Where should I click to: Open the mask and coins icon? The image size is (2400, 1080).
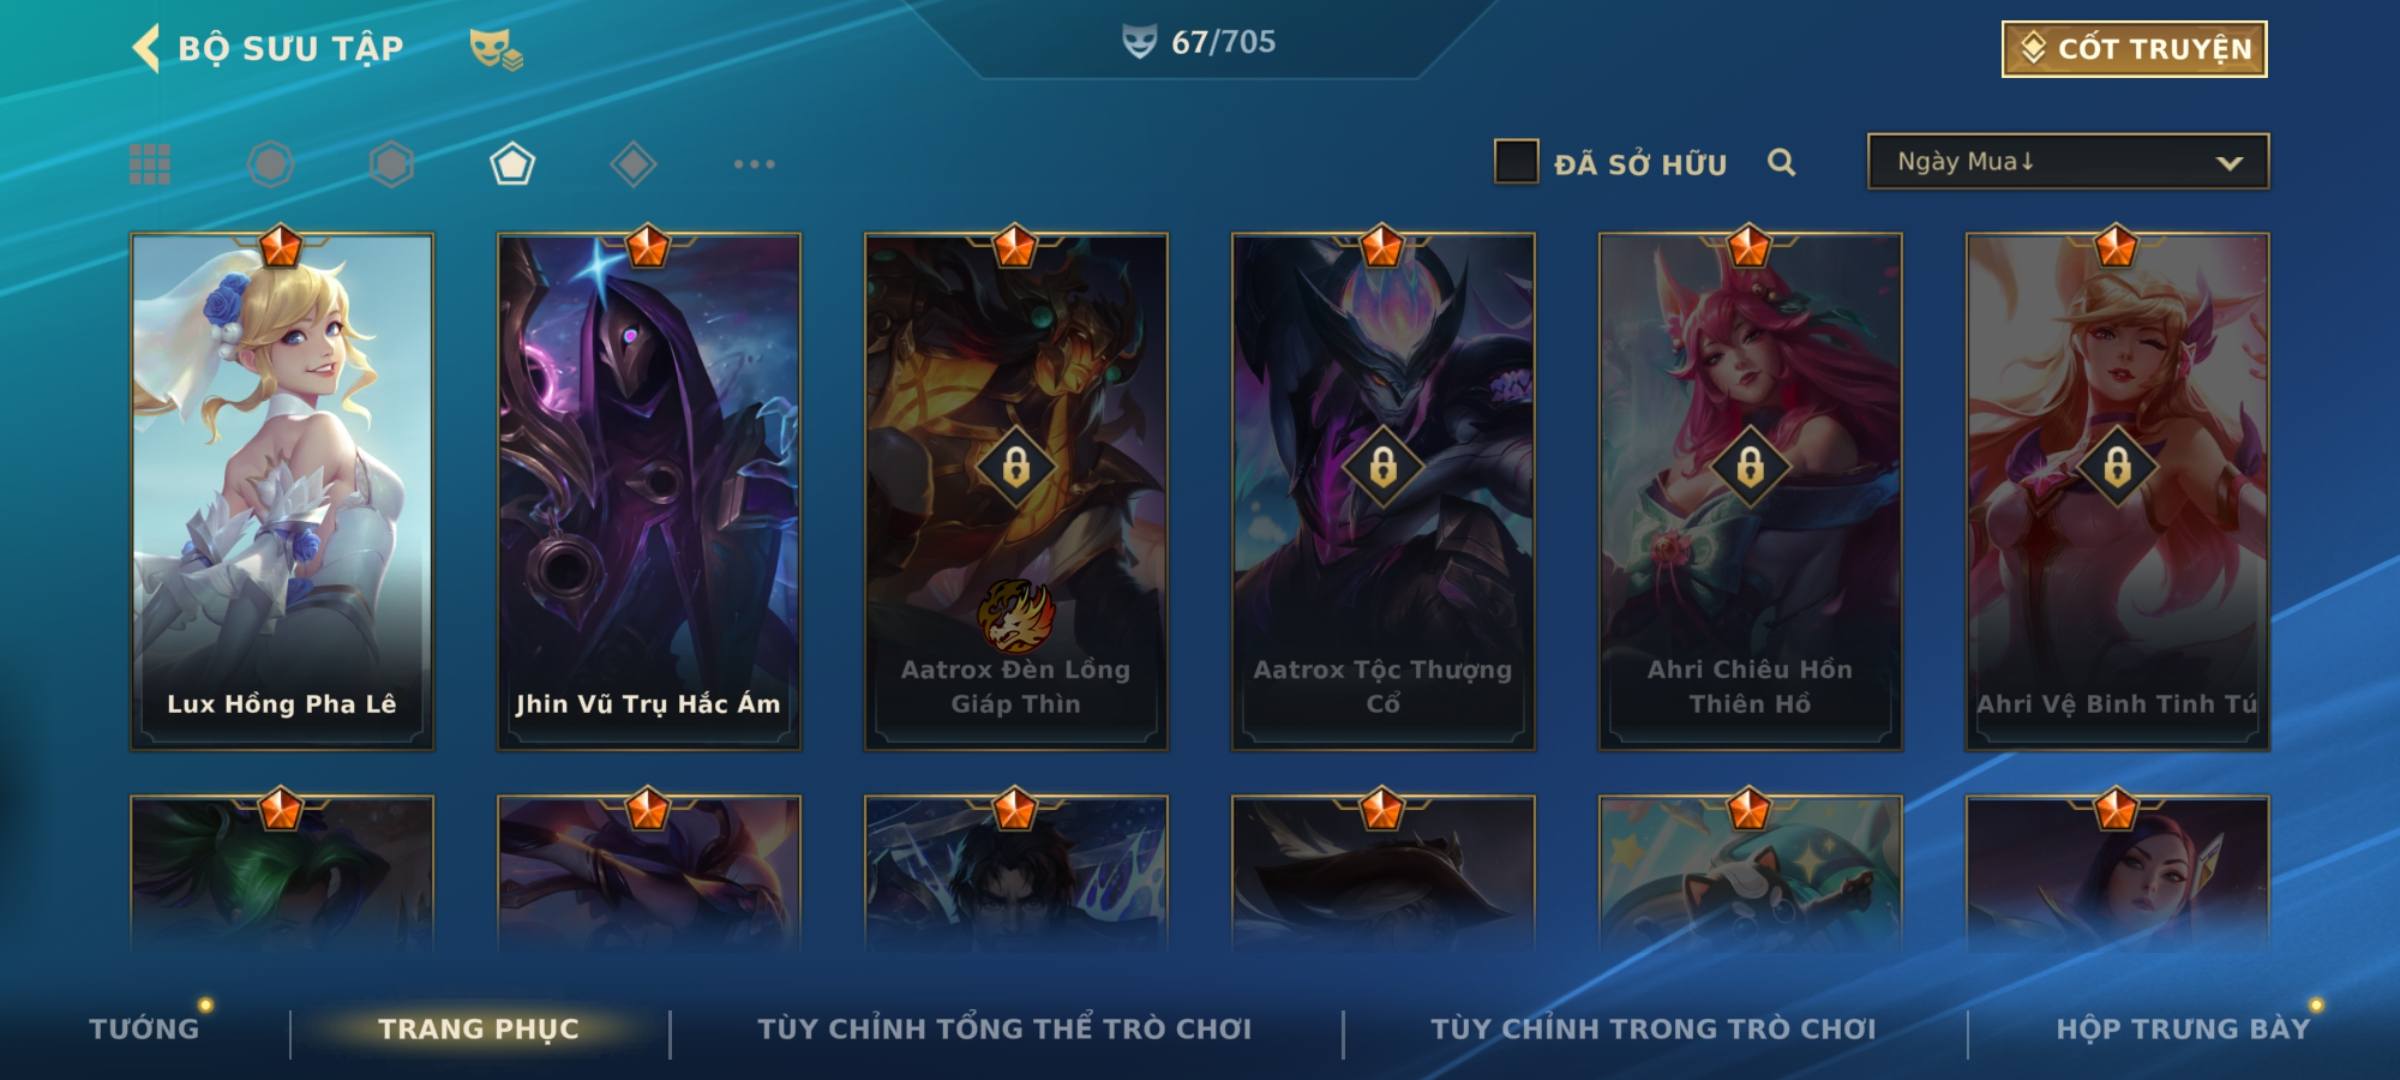point(496,49)
